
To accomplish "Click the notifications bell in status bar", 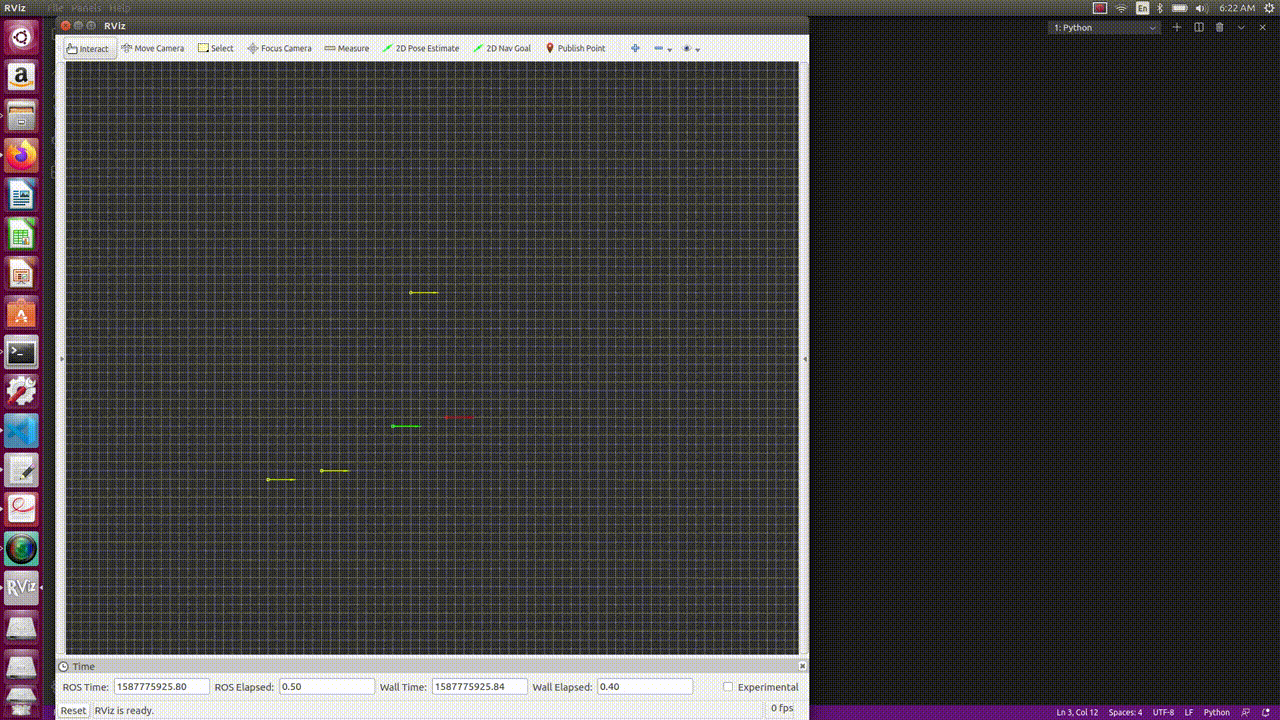I will point(1267,713).
